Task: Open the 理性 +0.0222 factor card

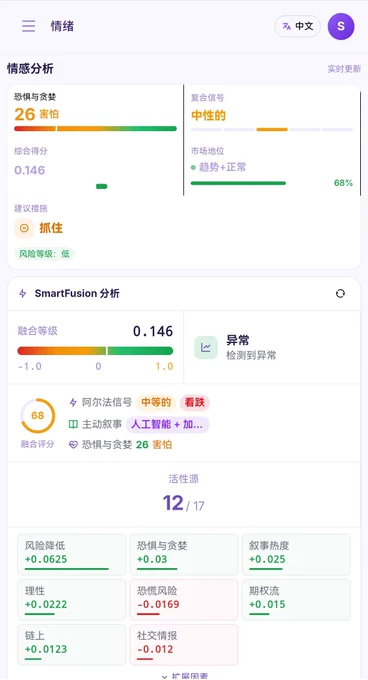Action: (72, 600)
